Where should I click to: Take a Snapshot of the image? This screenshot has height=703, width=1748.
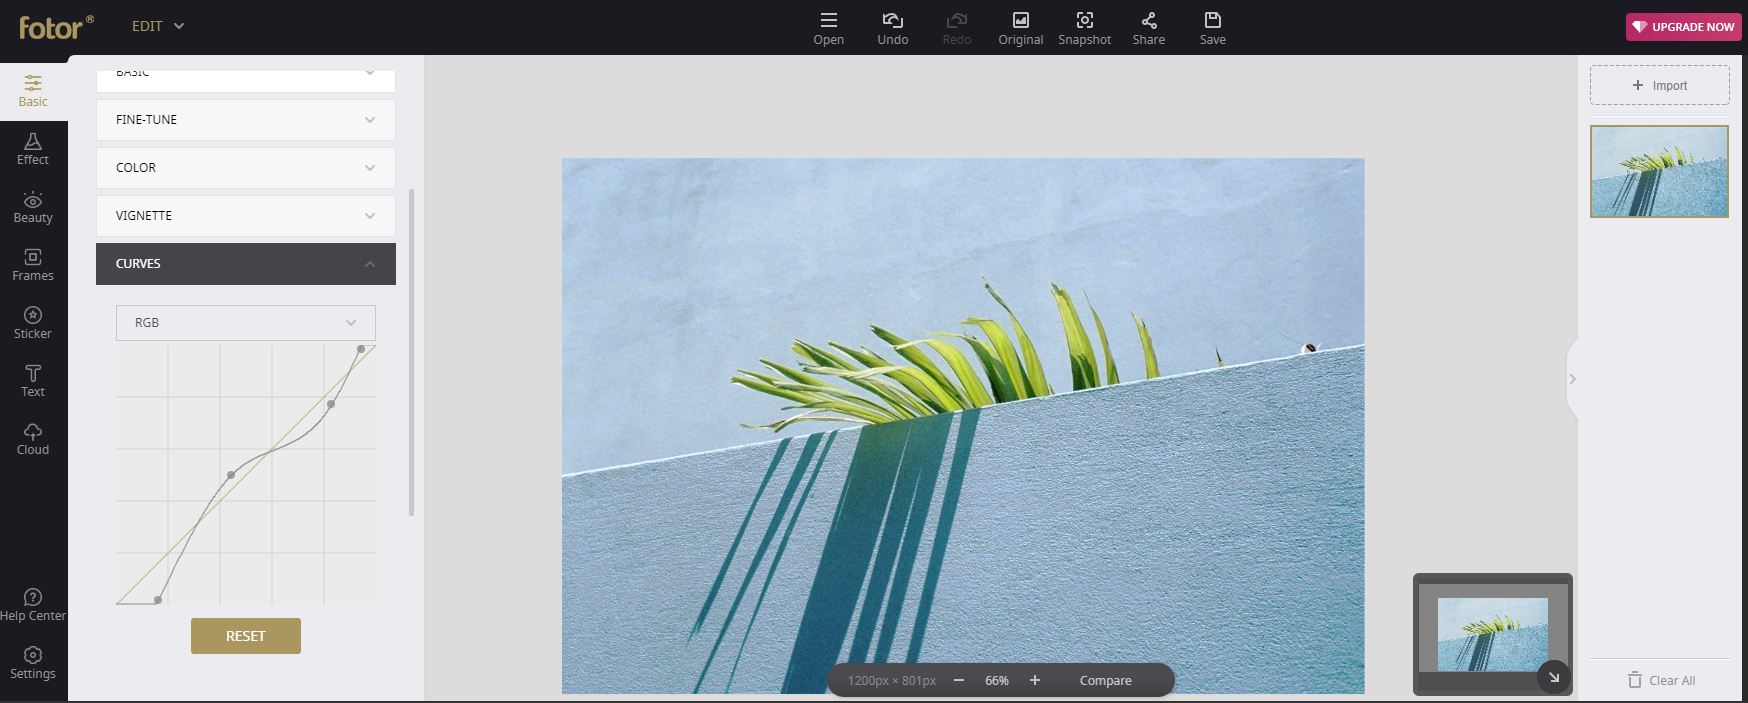pos(1084,28)
